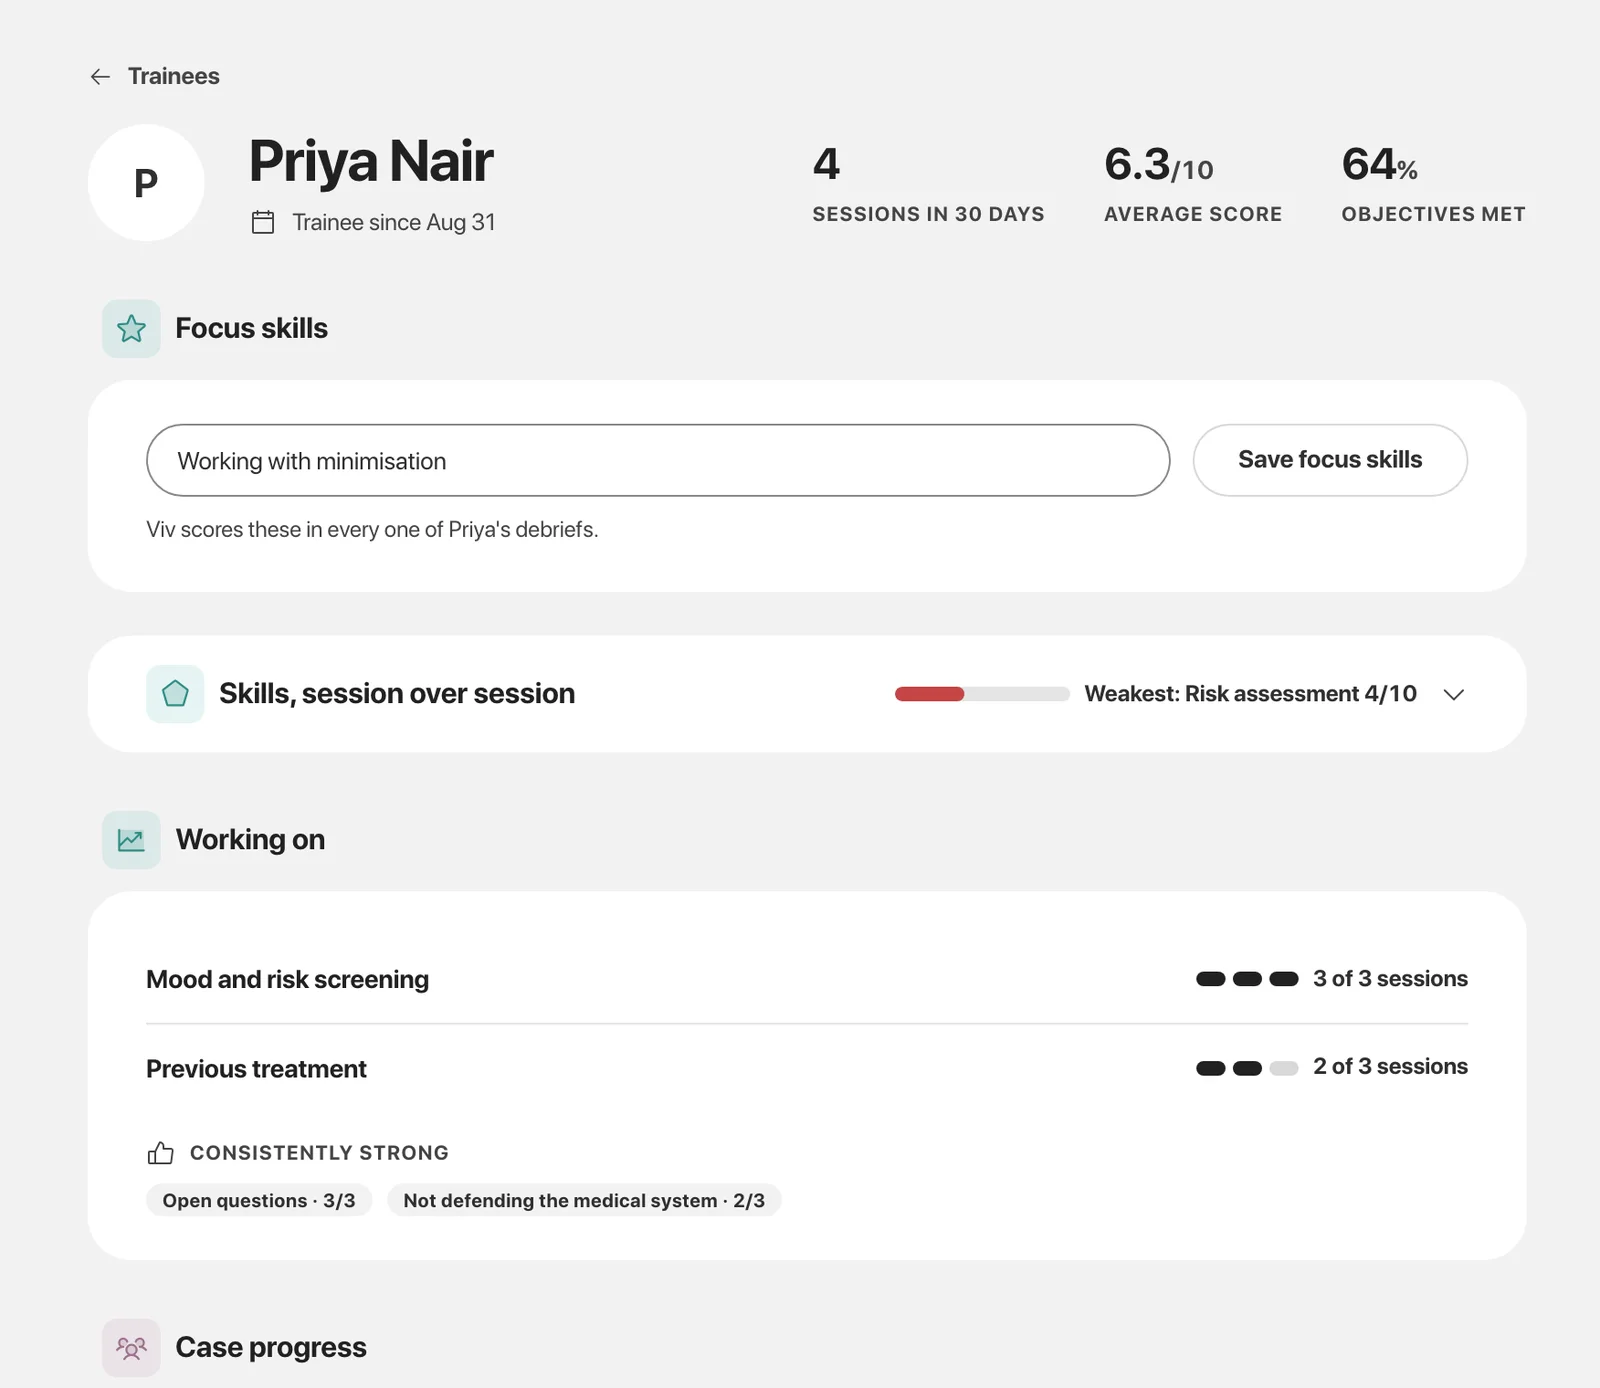Click the star icon beside Focus skills
The image size is (1600, 1388).
coord(131,329)
